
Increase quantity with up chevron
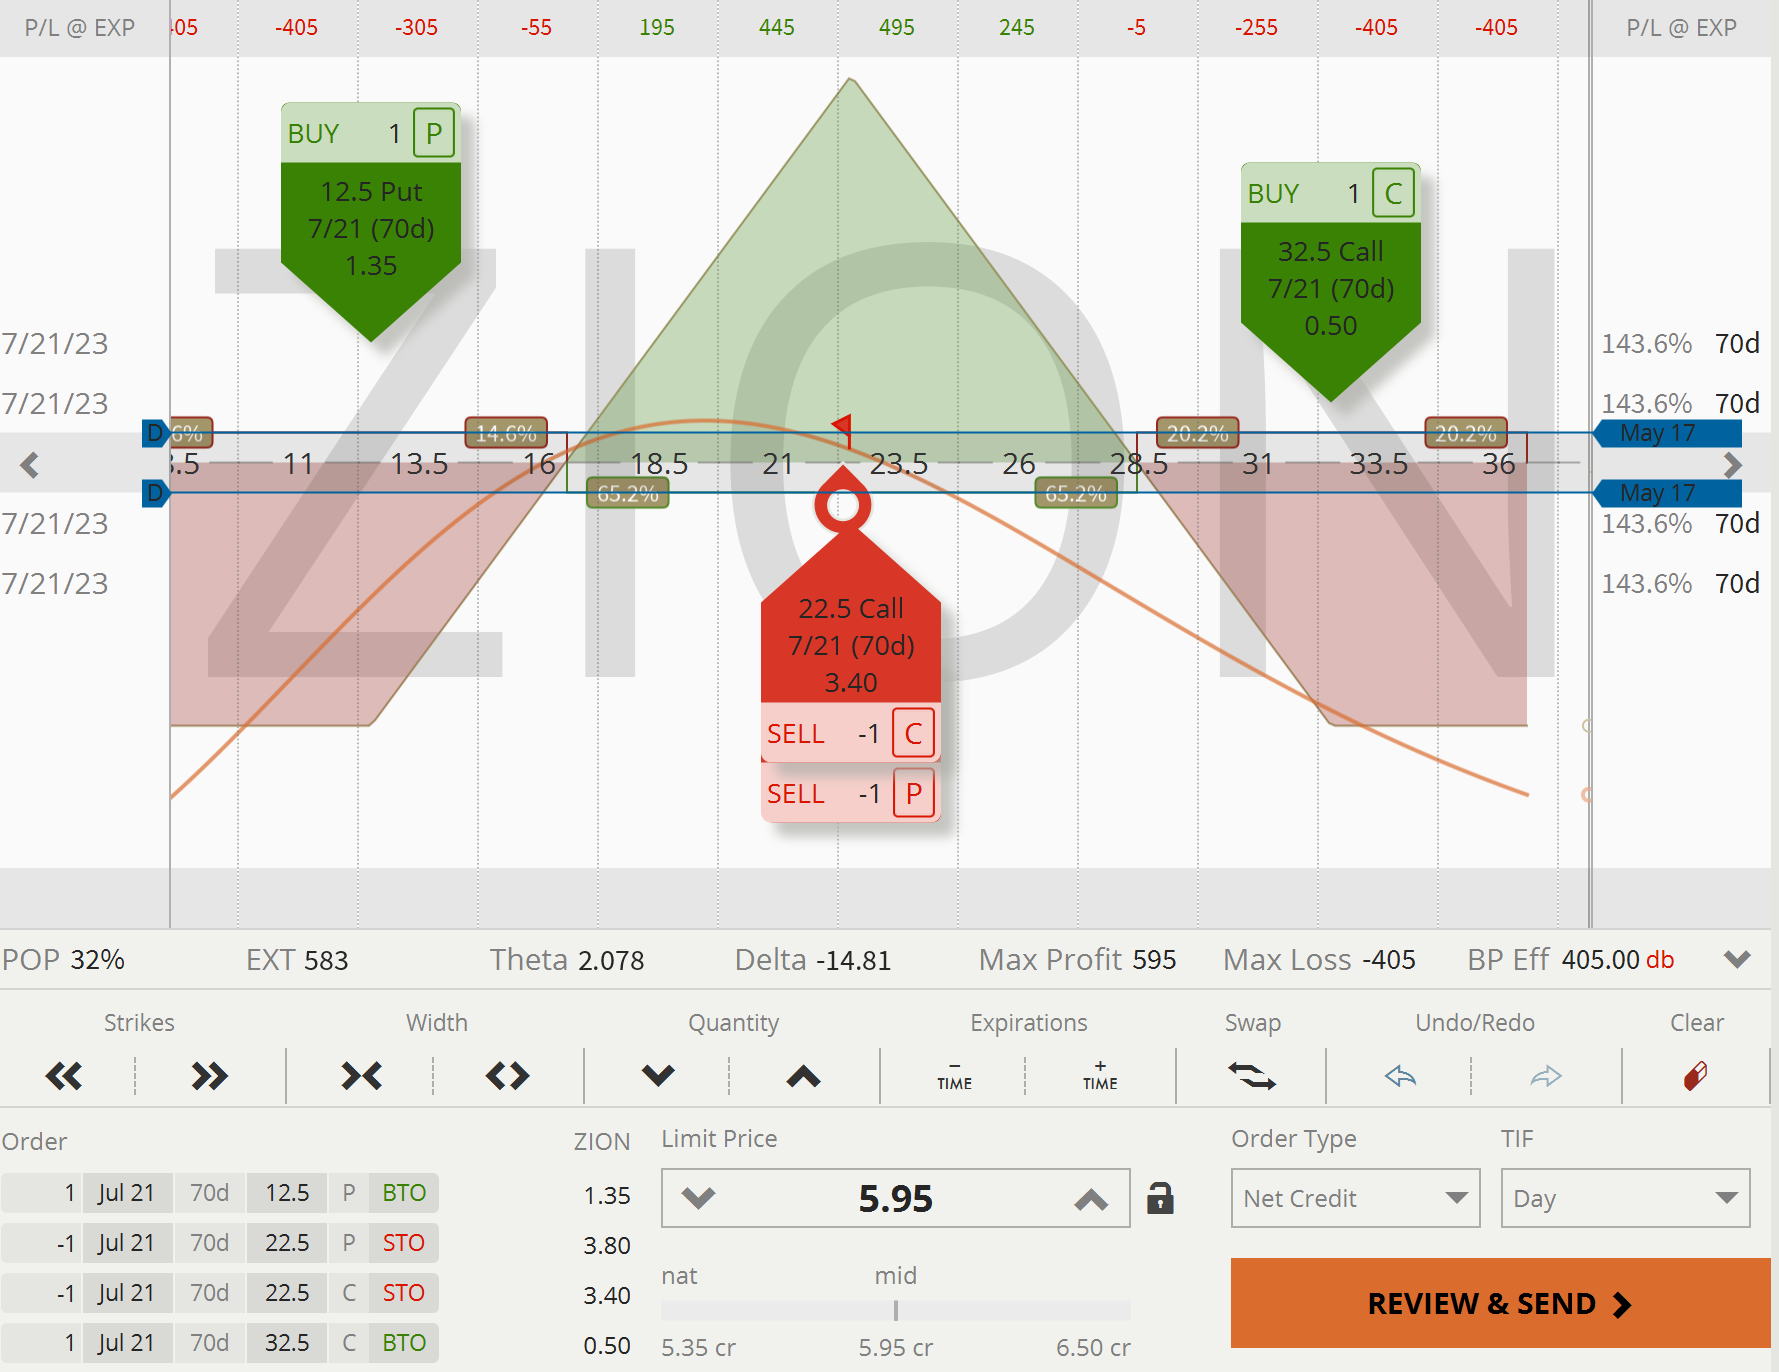(804, 1077)
